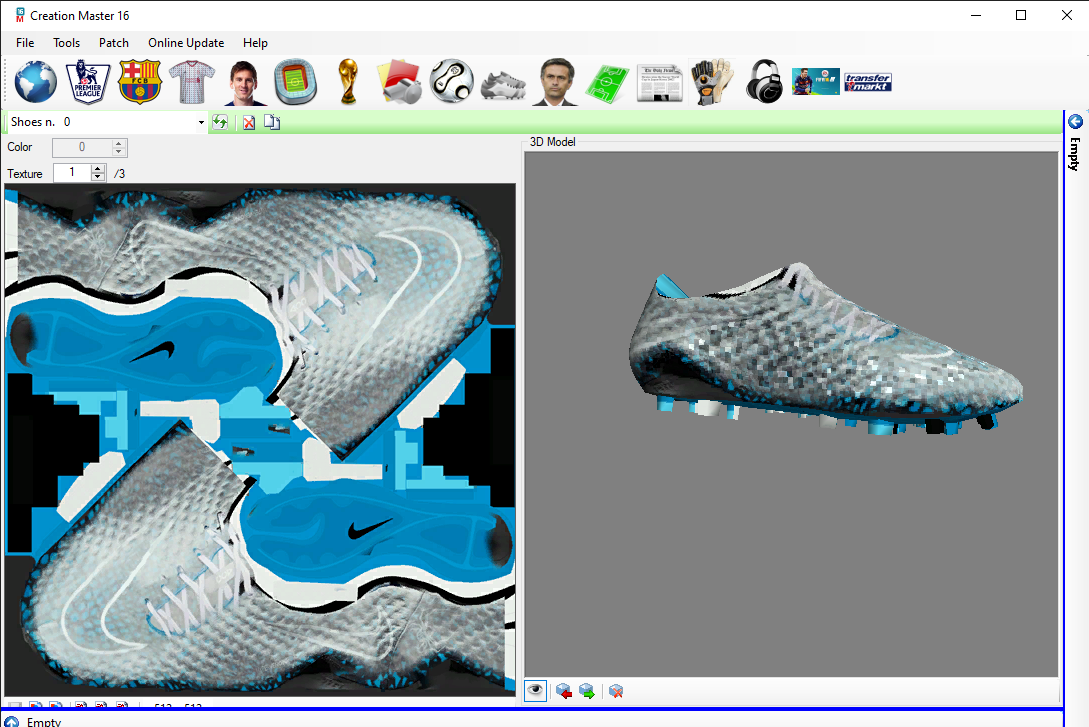Open the Shoes n. dropdown arrow
The height and width of the screenshot is (727, 1089).
pos(201,122)
